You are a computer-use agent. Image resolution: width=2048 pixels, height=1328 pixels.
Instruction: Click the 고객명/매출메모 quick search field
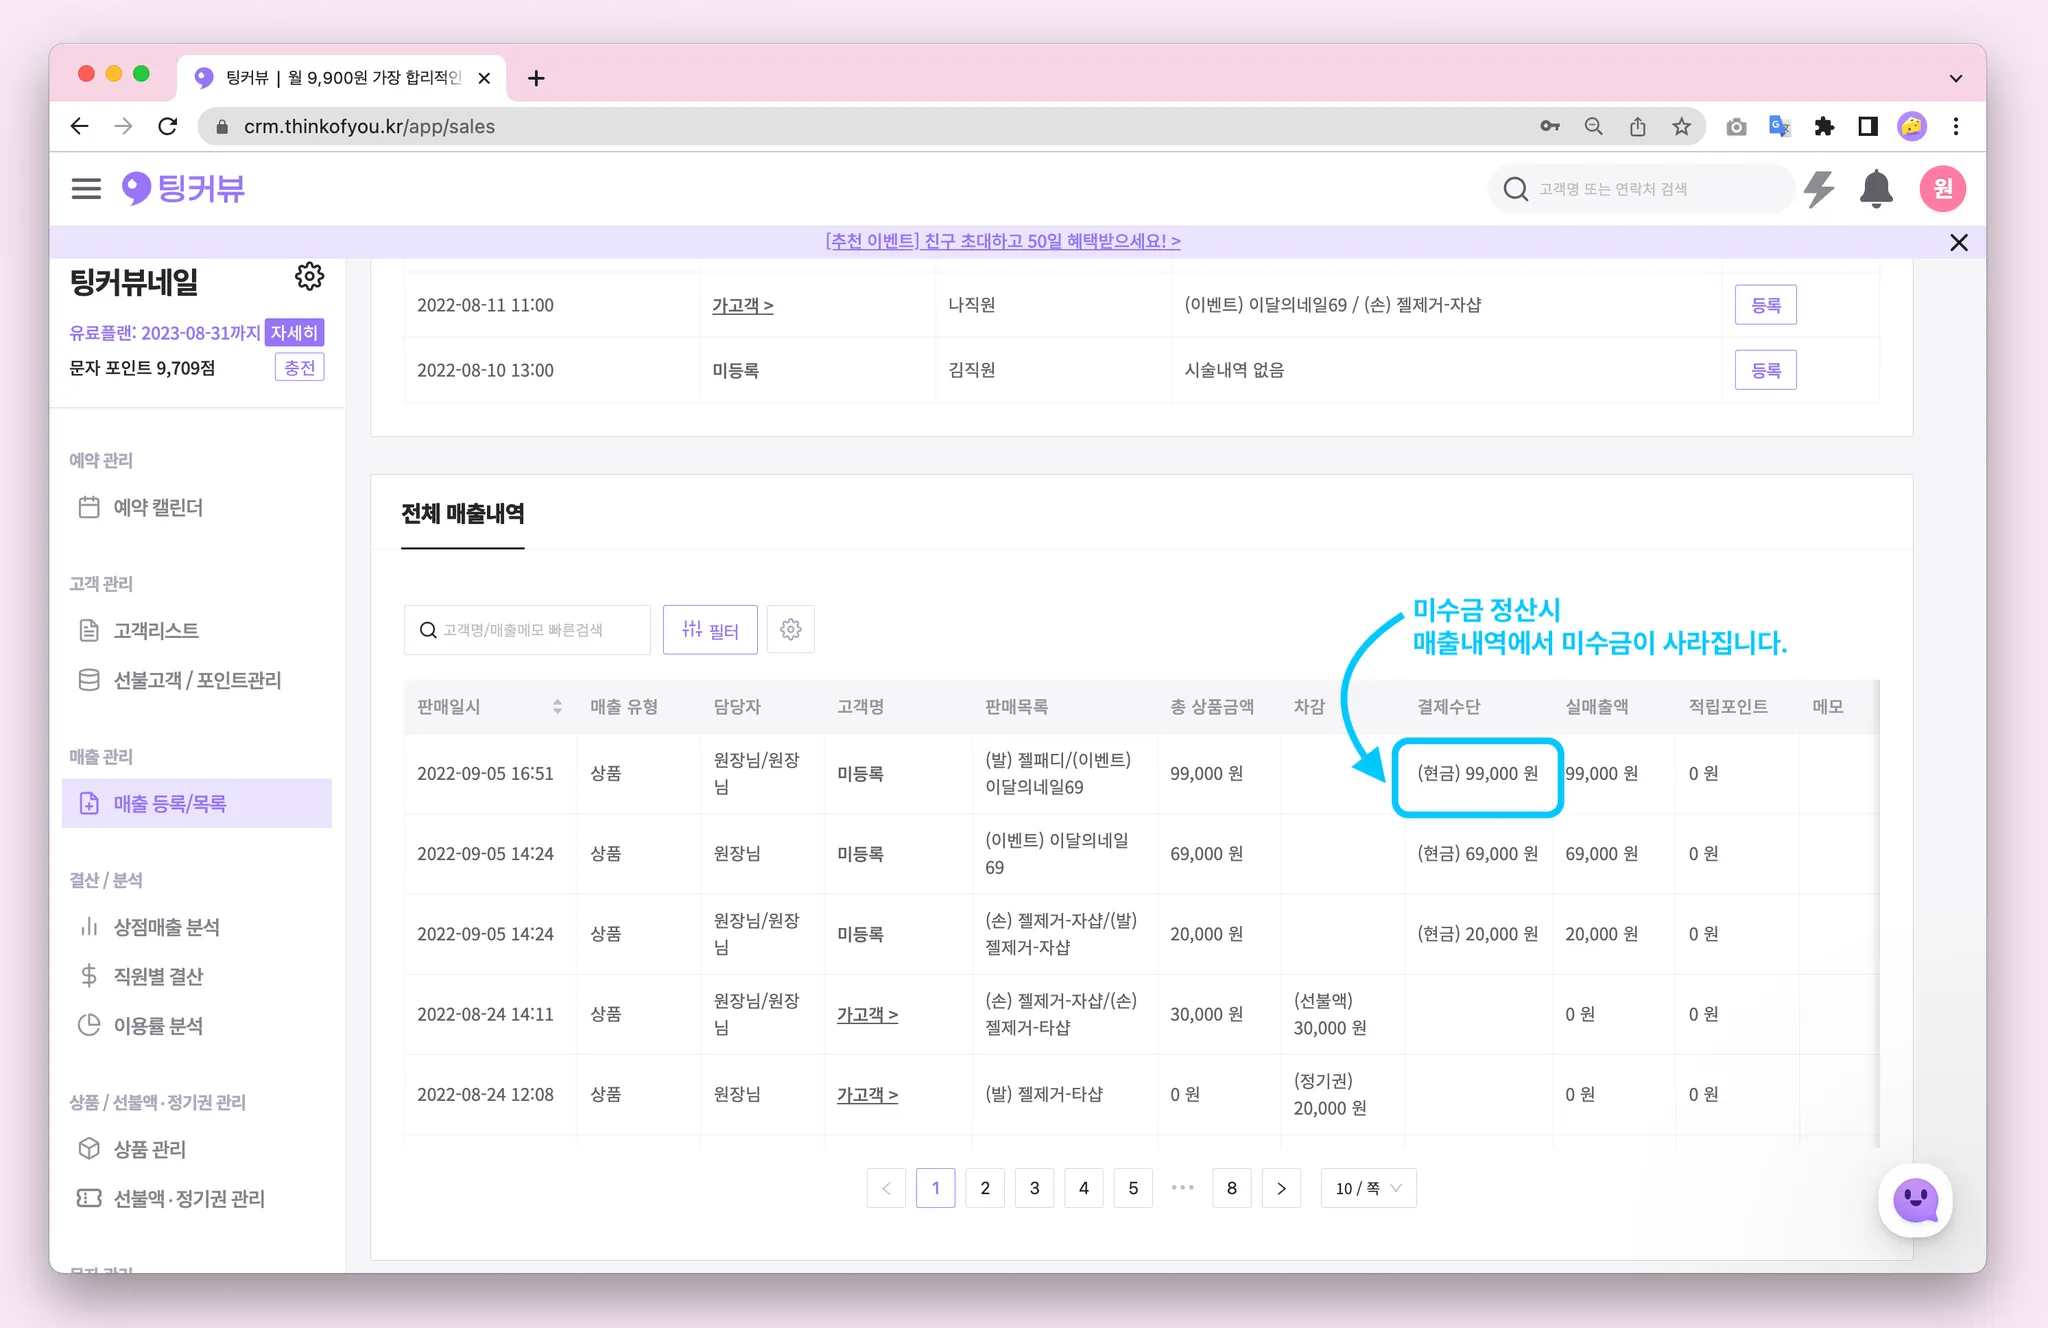[527, 630]
